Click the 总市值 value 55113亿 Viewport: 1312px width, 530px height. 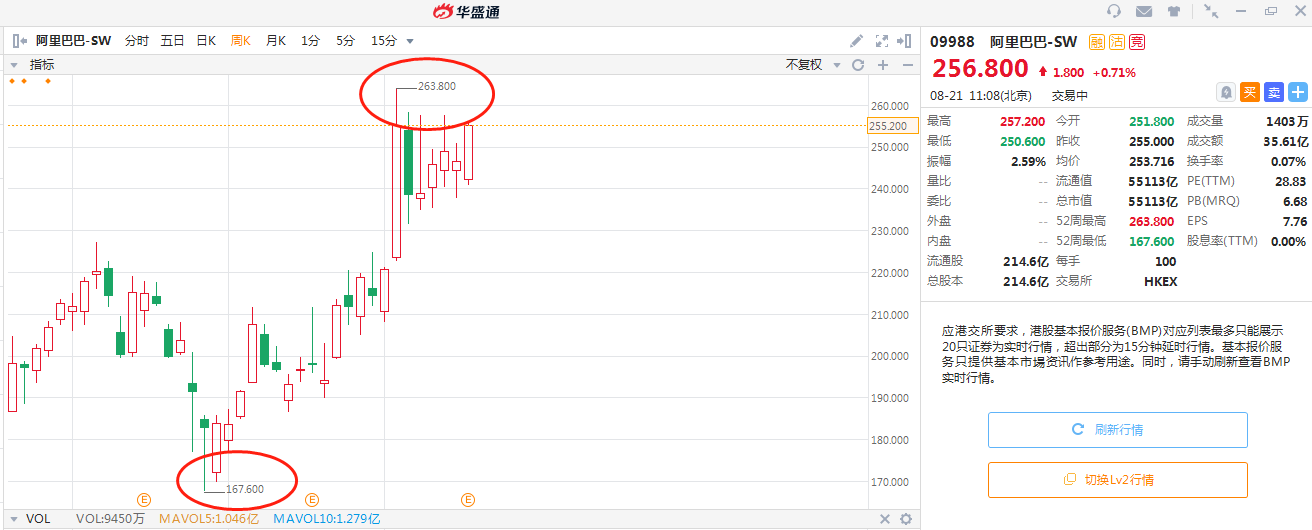pyautogui.click(x=1153, y=201)
